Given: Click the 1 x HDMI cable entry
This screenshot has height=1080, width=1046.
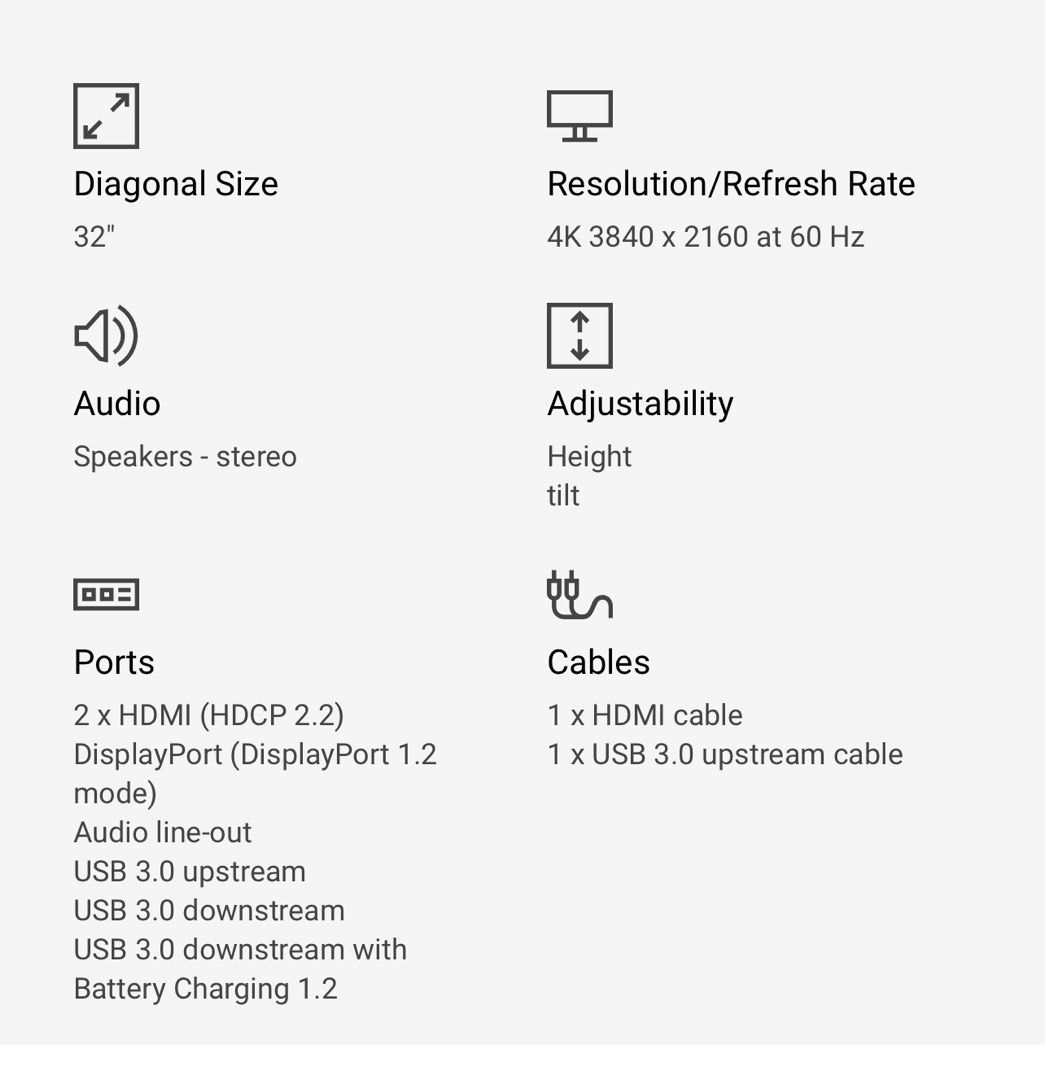Looking at the screenshot, I should tap(645, 716).
